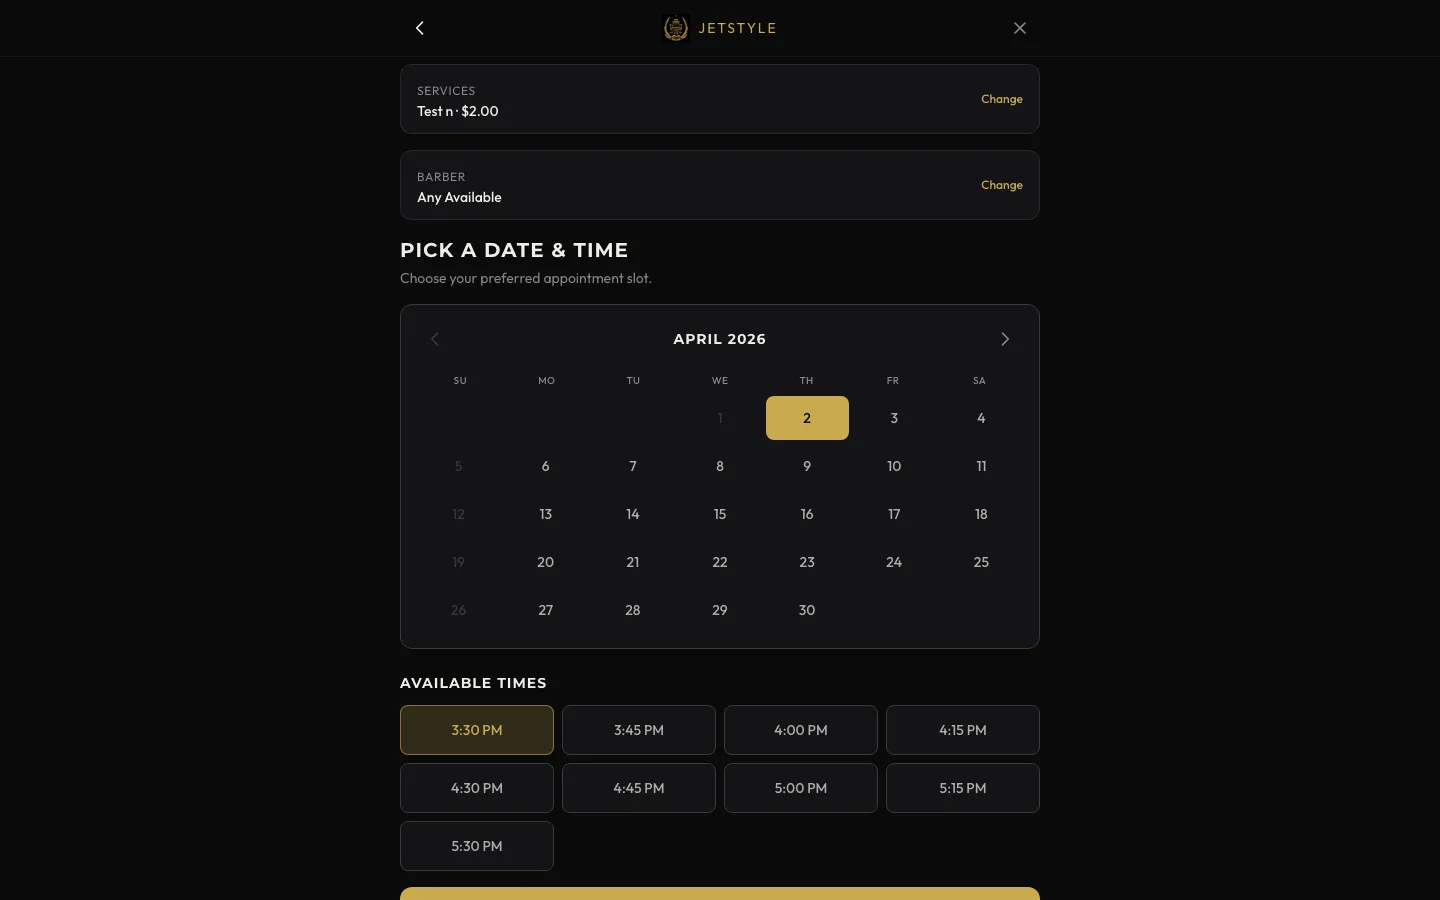Close the booking overlay with the X
Screen dimensions: 1440x900
coord(1020,28)
